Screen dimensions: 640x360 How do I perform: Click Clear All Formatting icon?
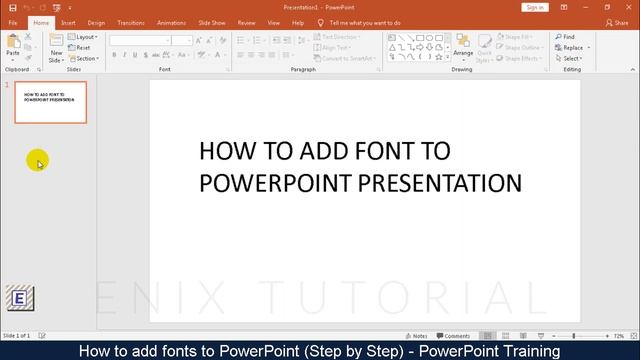coord(223,40)
